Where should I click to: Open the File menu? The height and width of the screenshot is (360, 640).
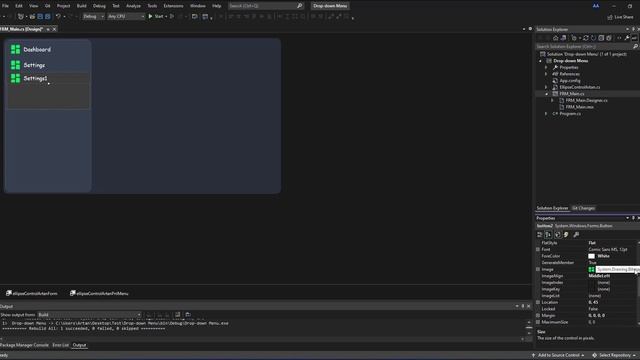tap(5, 6)
